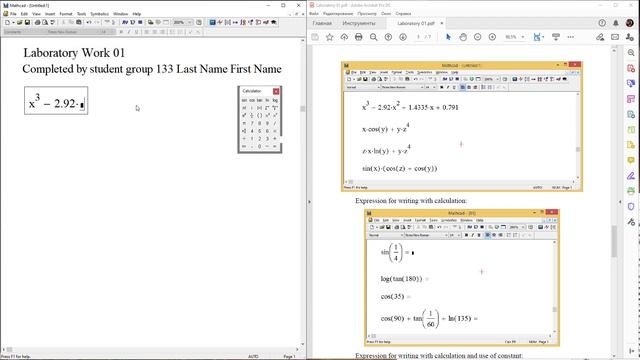Open Calculator toolbar from Math palette
The width and height of the screenshot is (640, 360).
[x=212, y=22]
